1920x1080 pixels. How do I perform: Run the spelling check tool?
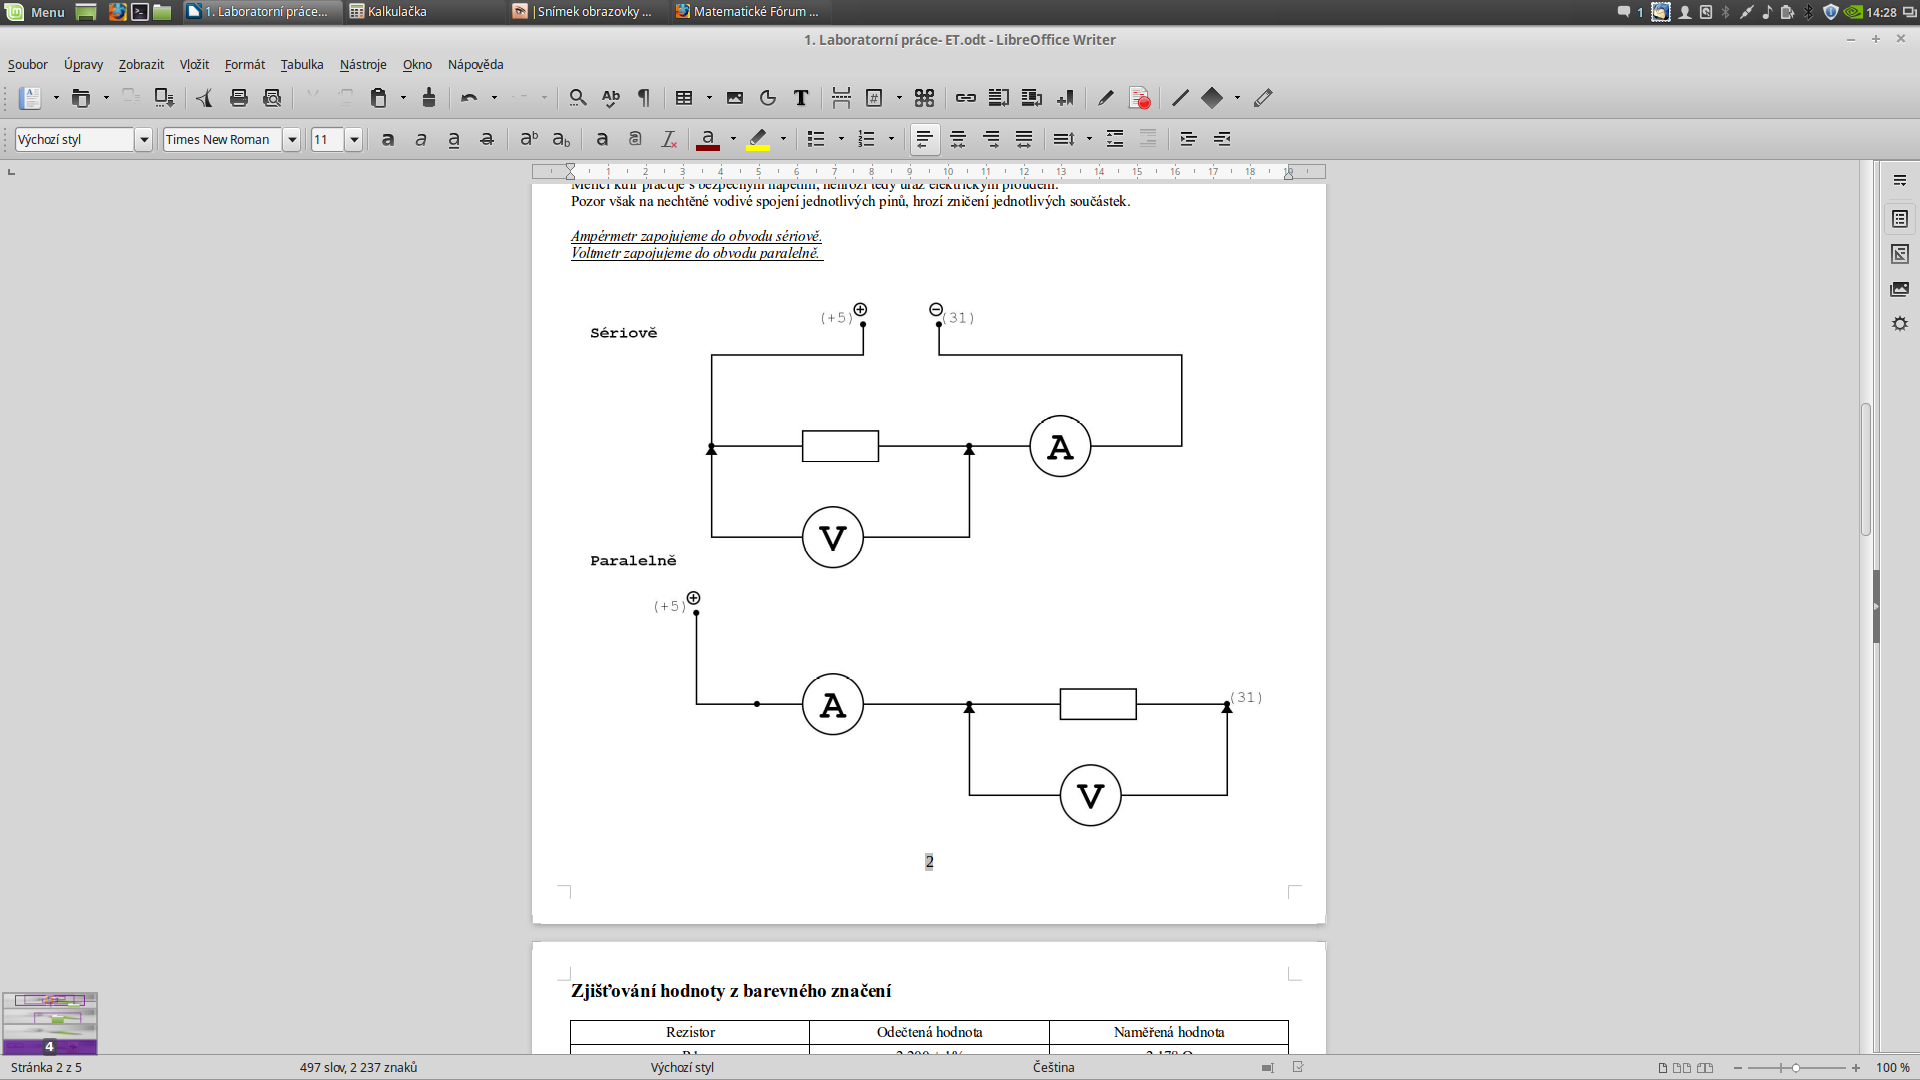tap(611, 98)
